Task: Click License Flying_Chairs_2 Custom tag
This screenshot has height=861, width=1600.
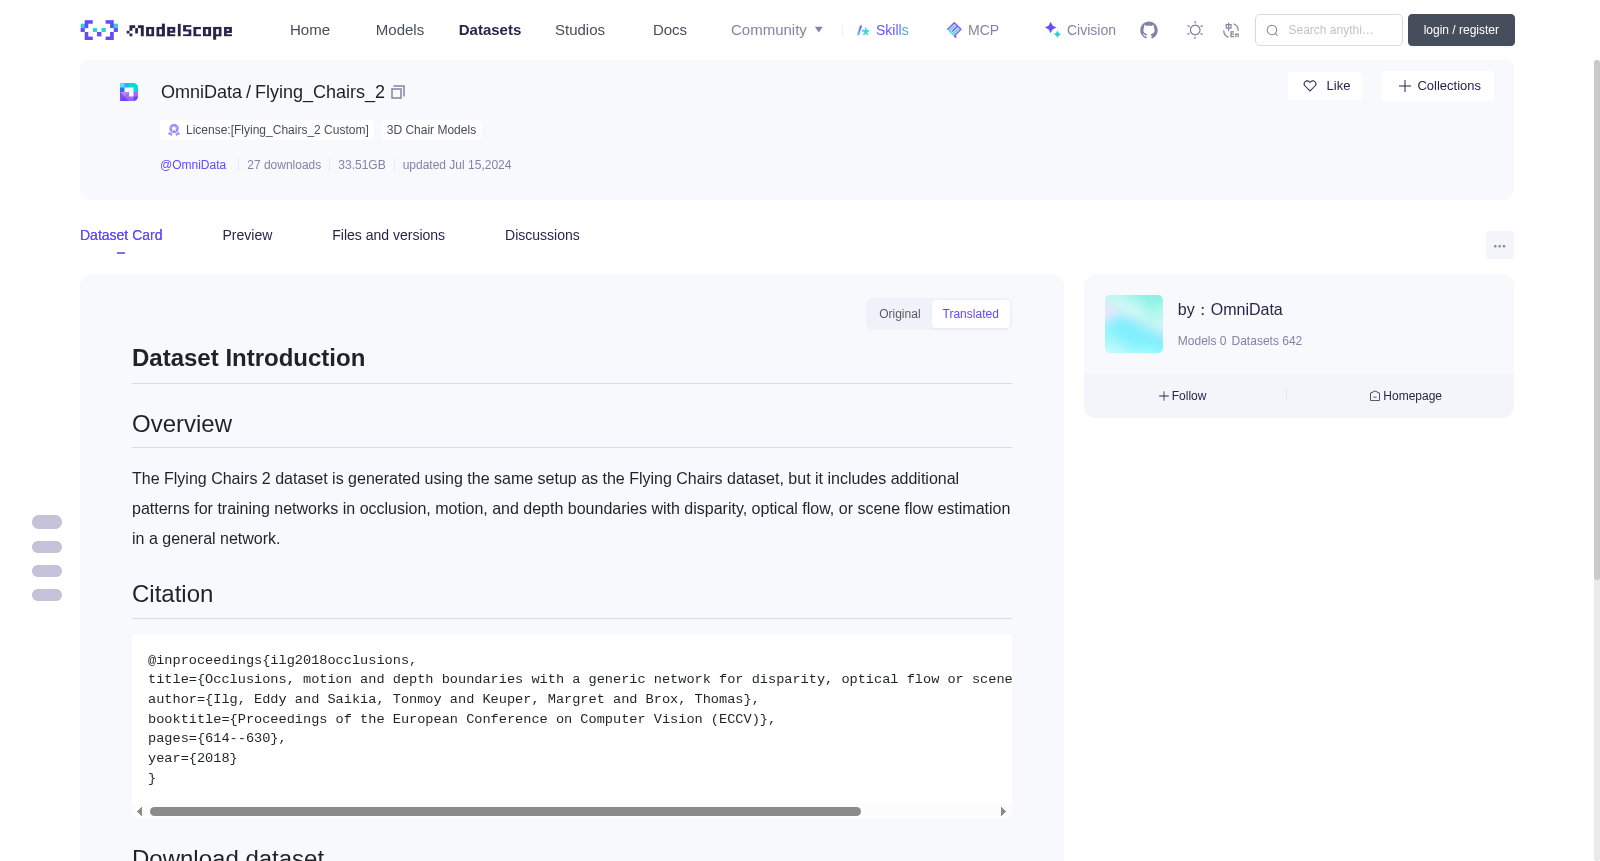Action: (267, 130)
